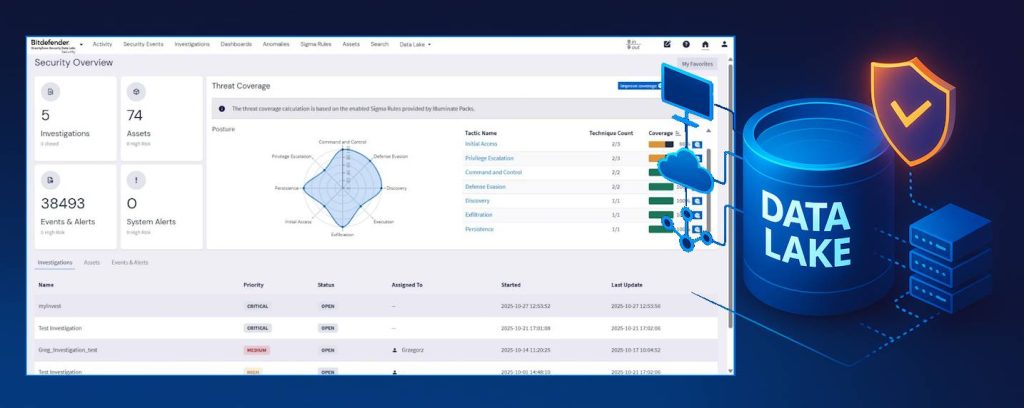Open the Privilege Escalation tactic link
The height and width of the screenshot is (408, 1024).
tap(488, 158)
